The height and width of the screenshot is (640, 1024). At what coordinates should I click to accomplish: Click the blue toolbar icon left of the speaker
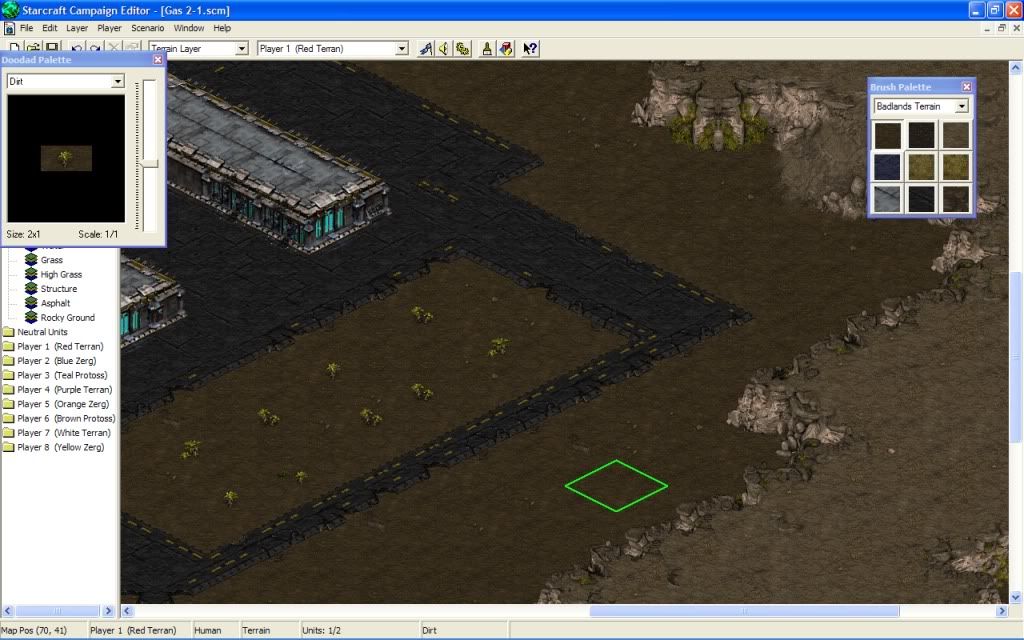coord(426,48)
